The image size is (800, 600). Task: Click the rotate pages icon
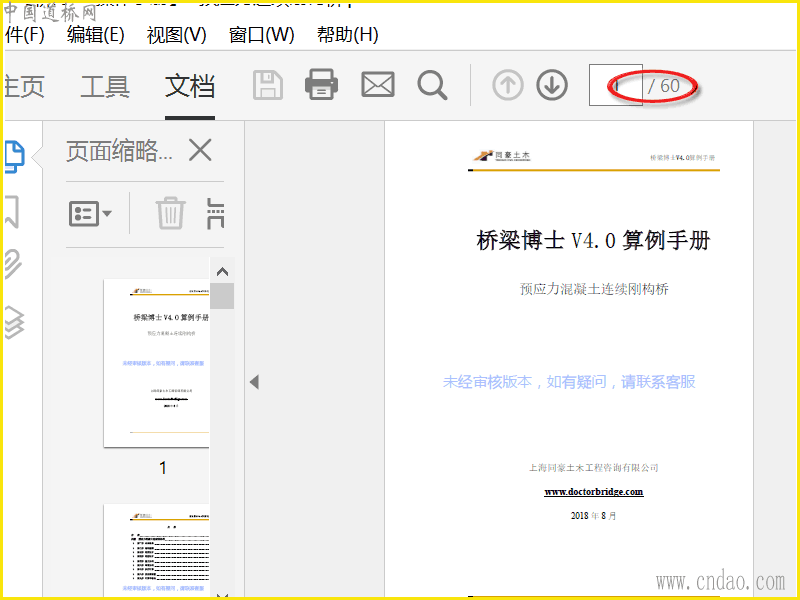coord(215,213)
